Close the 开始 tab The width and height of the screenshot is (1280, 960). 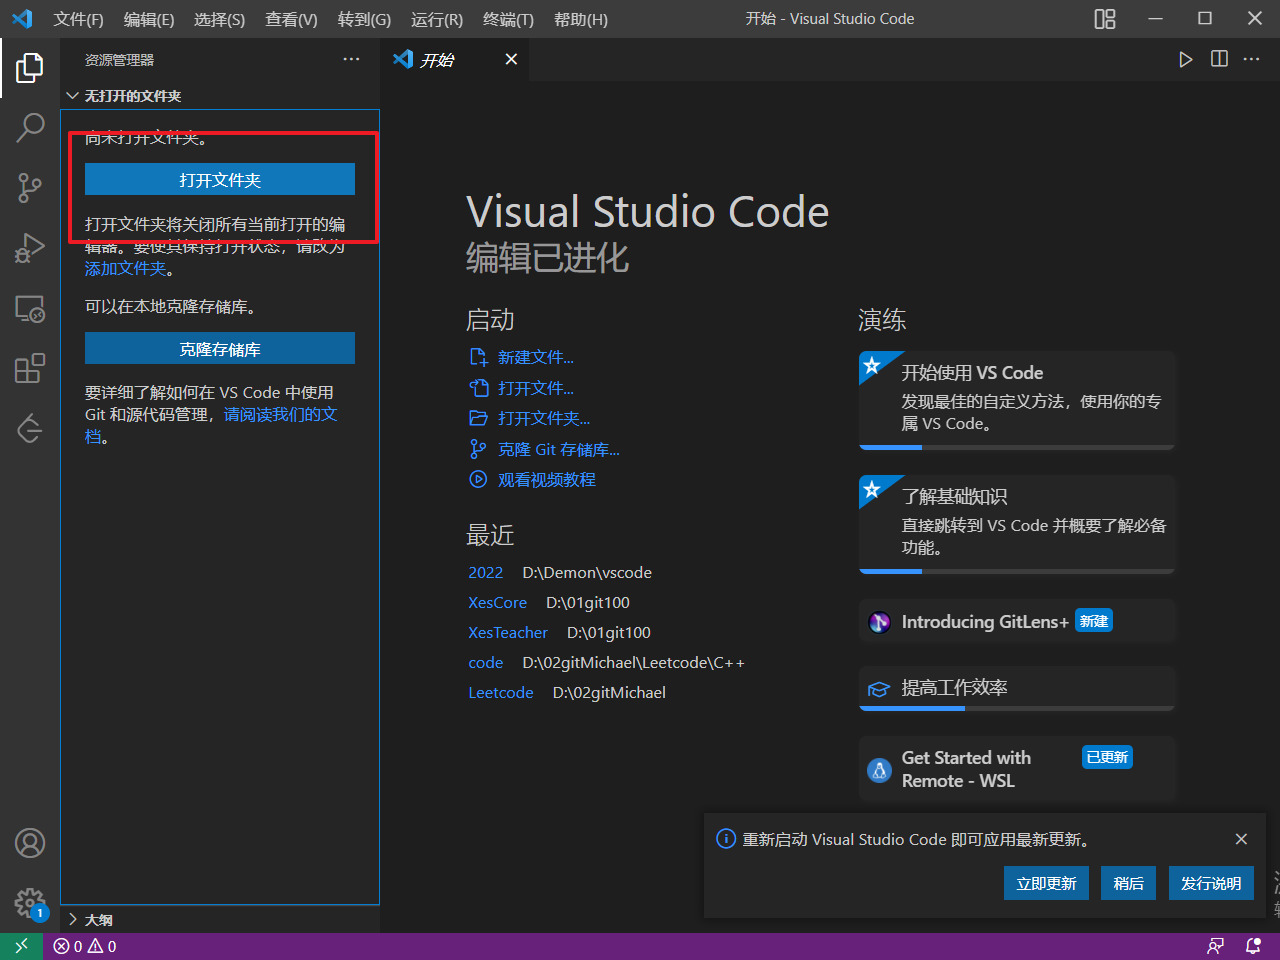click(x=511, y=59)
